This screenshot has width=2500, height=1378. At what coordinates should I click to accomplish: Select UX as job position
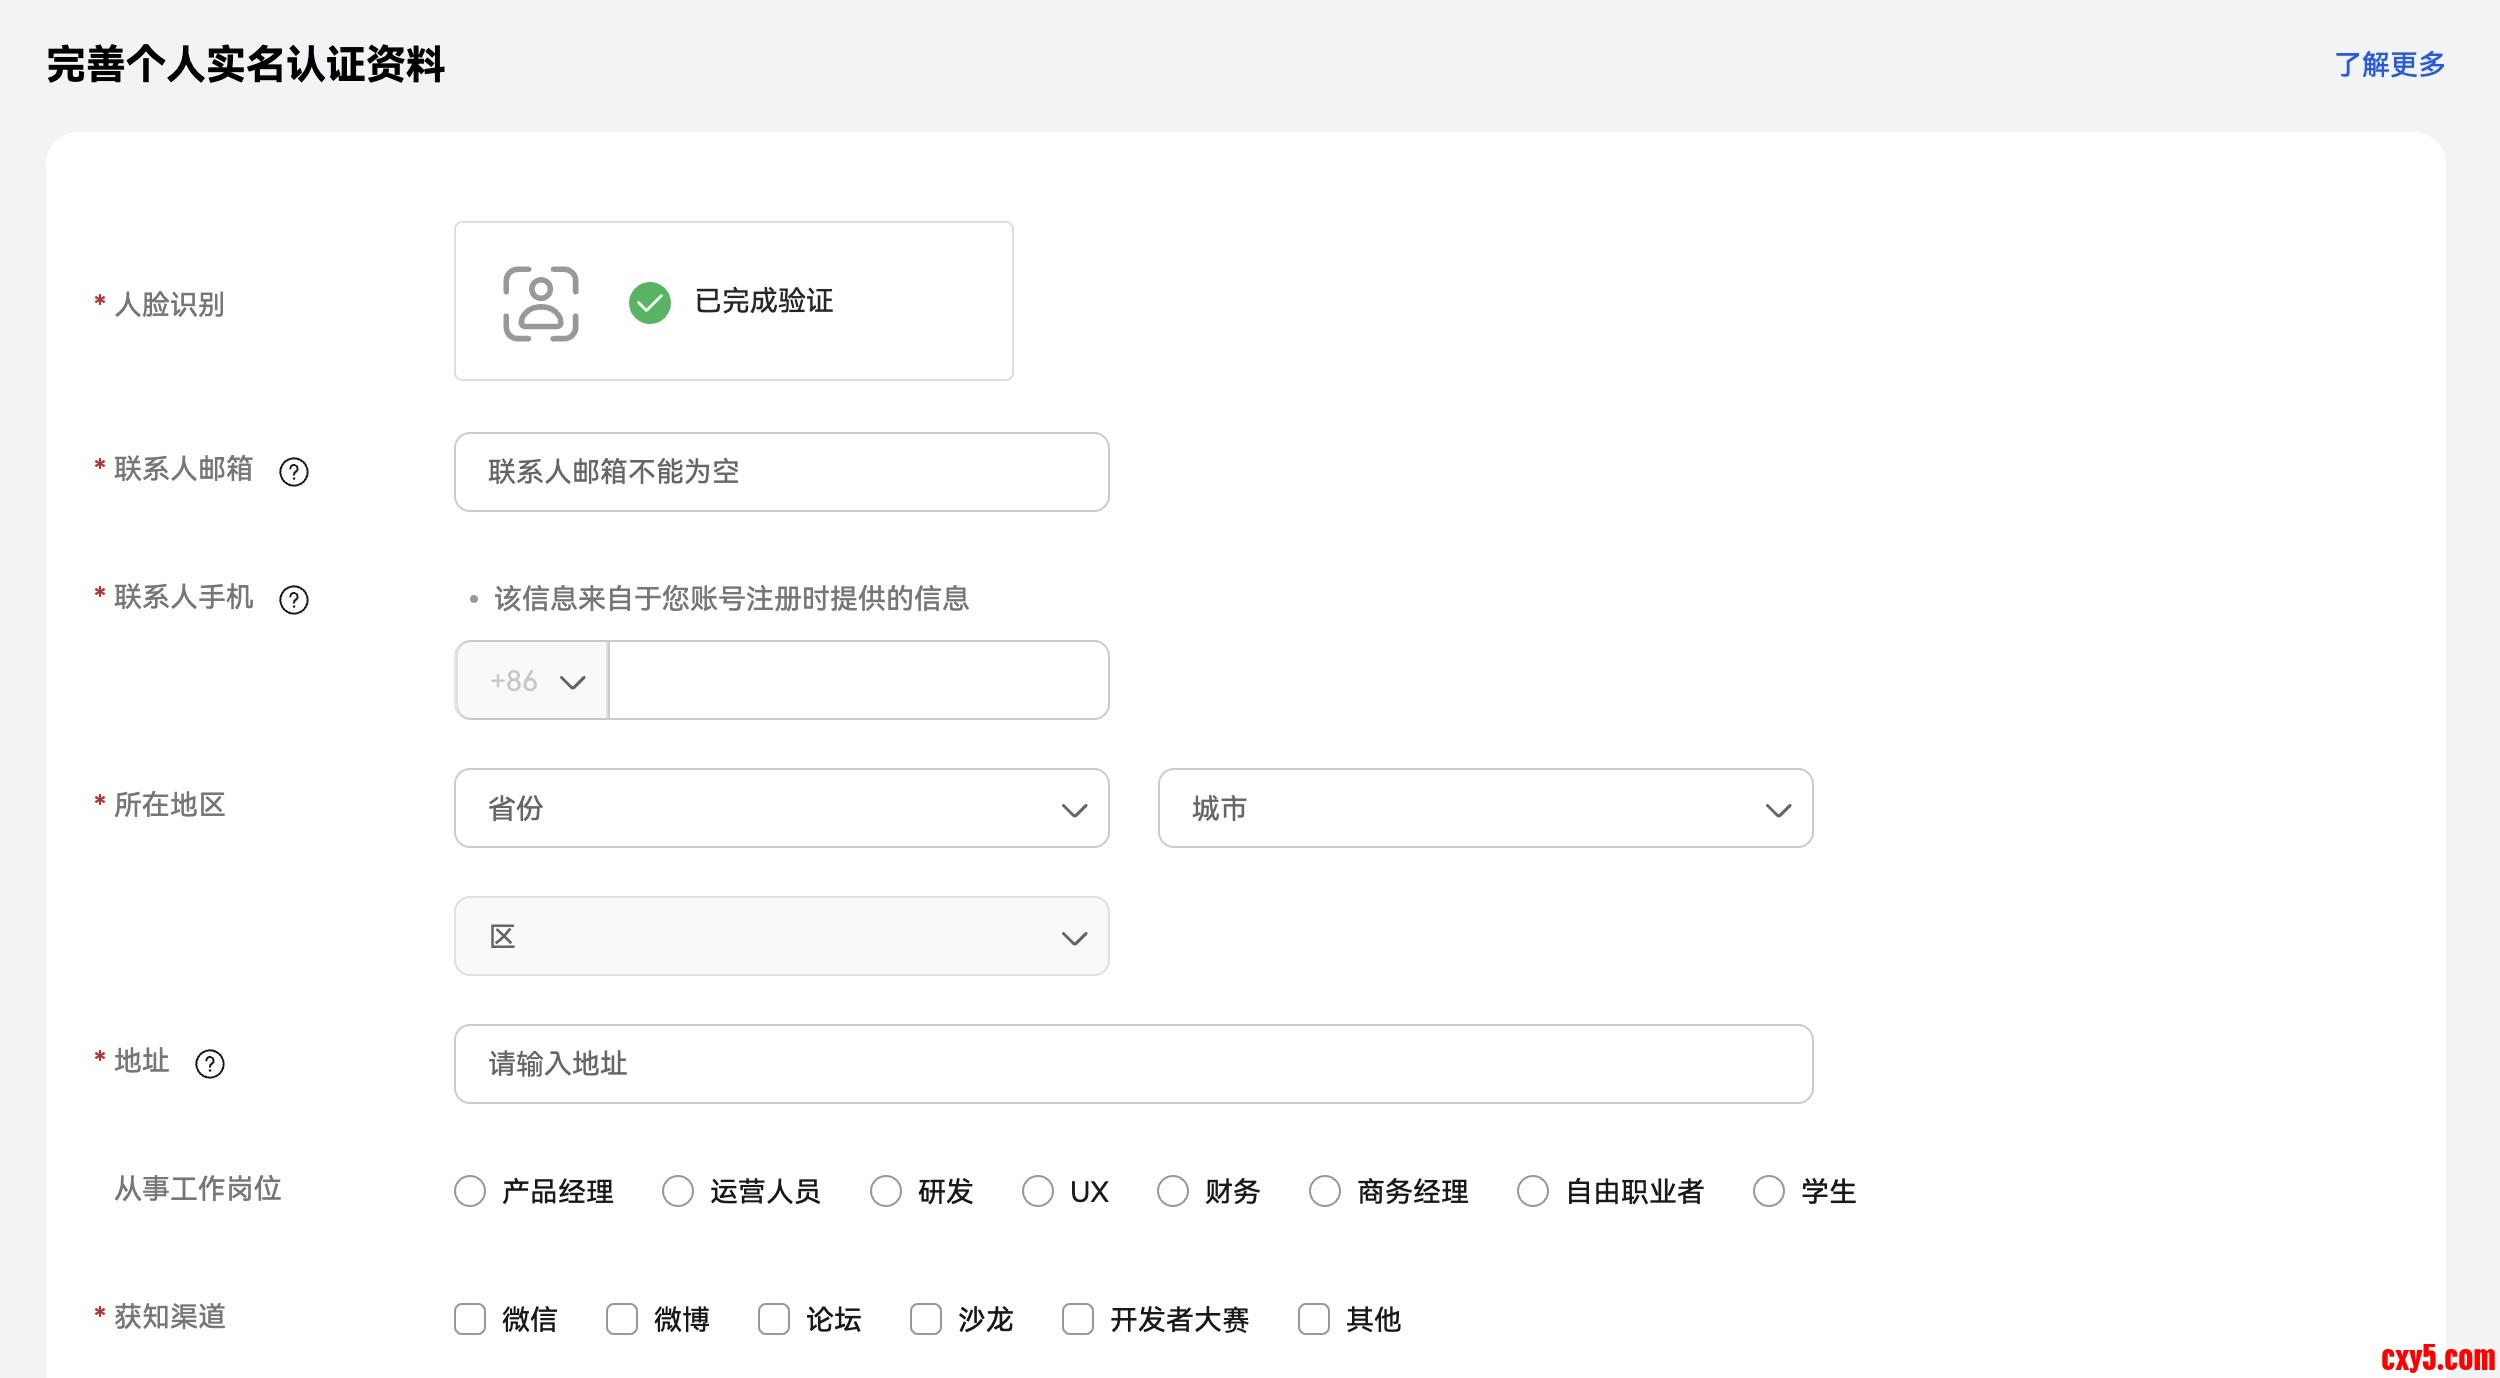click(x=1038, y=1191)
